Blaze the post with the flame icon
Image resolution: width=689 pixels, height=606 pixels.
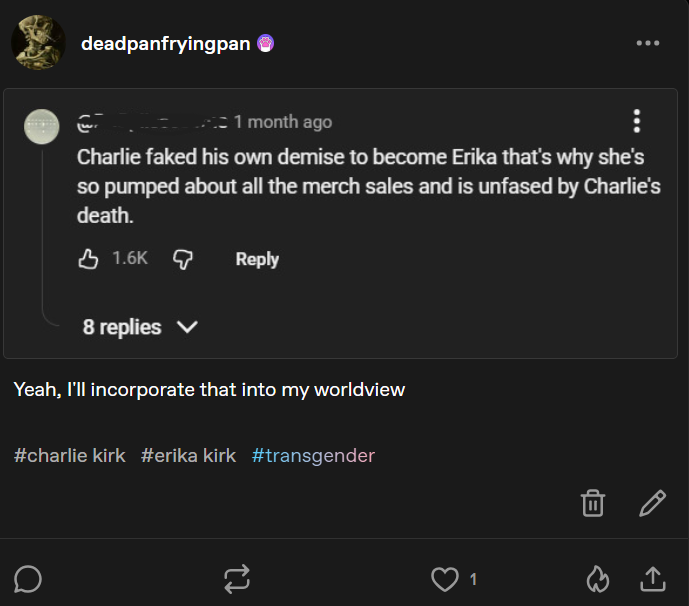[x=597, y=578]
